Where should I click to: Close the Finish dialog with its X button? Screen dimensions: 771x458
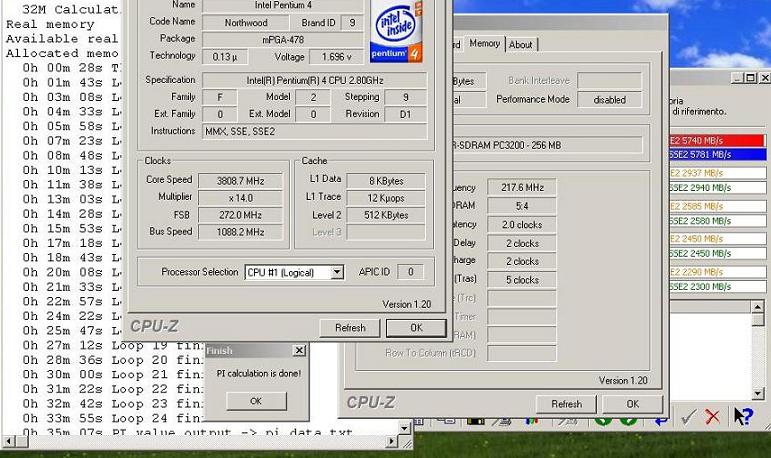(x=298, y=350)
